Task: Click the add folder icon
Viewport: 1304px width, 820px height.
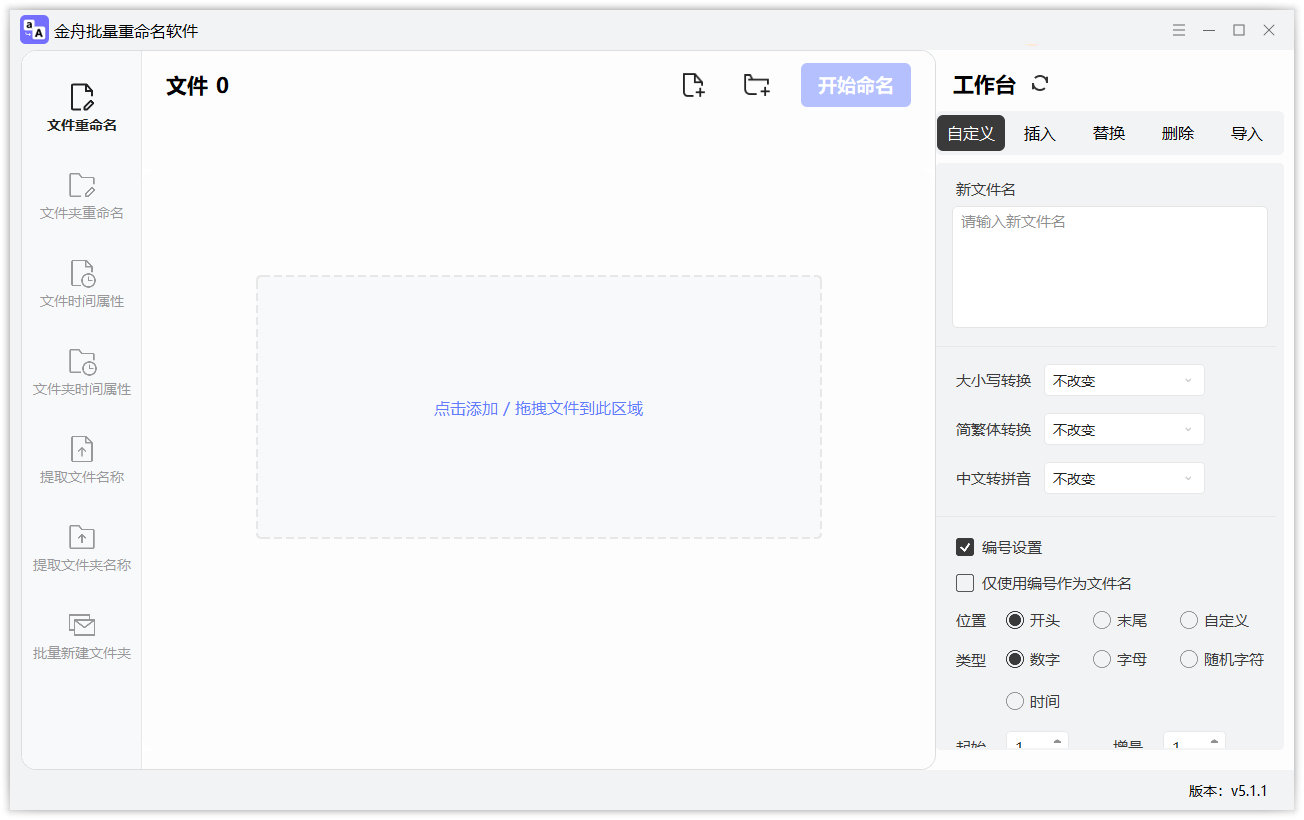Action: pyautogui.click(x=757, y=86)
